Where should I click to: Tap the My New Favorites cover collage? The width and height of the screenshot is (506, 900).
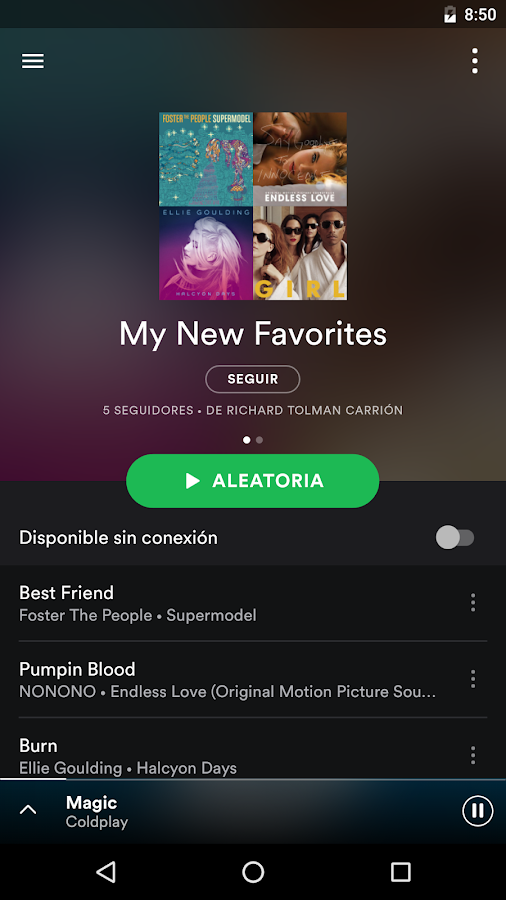pyautogui.click(x=253, y=206)
